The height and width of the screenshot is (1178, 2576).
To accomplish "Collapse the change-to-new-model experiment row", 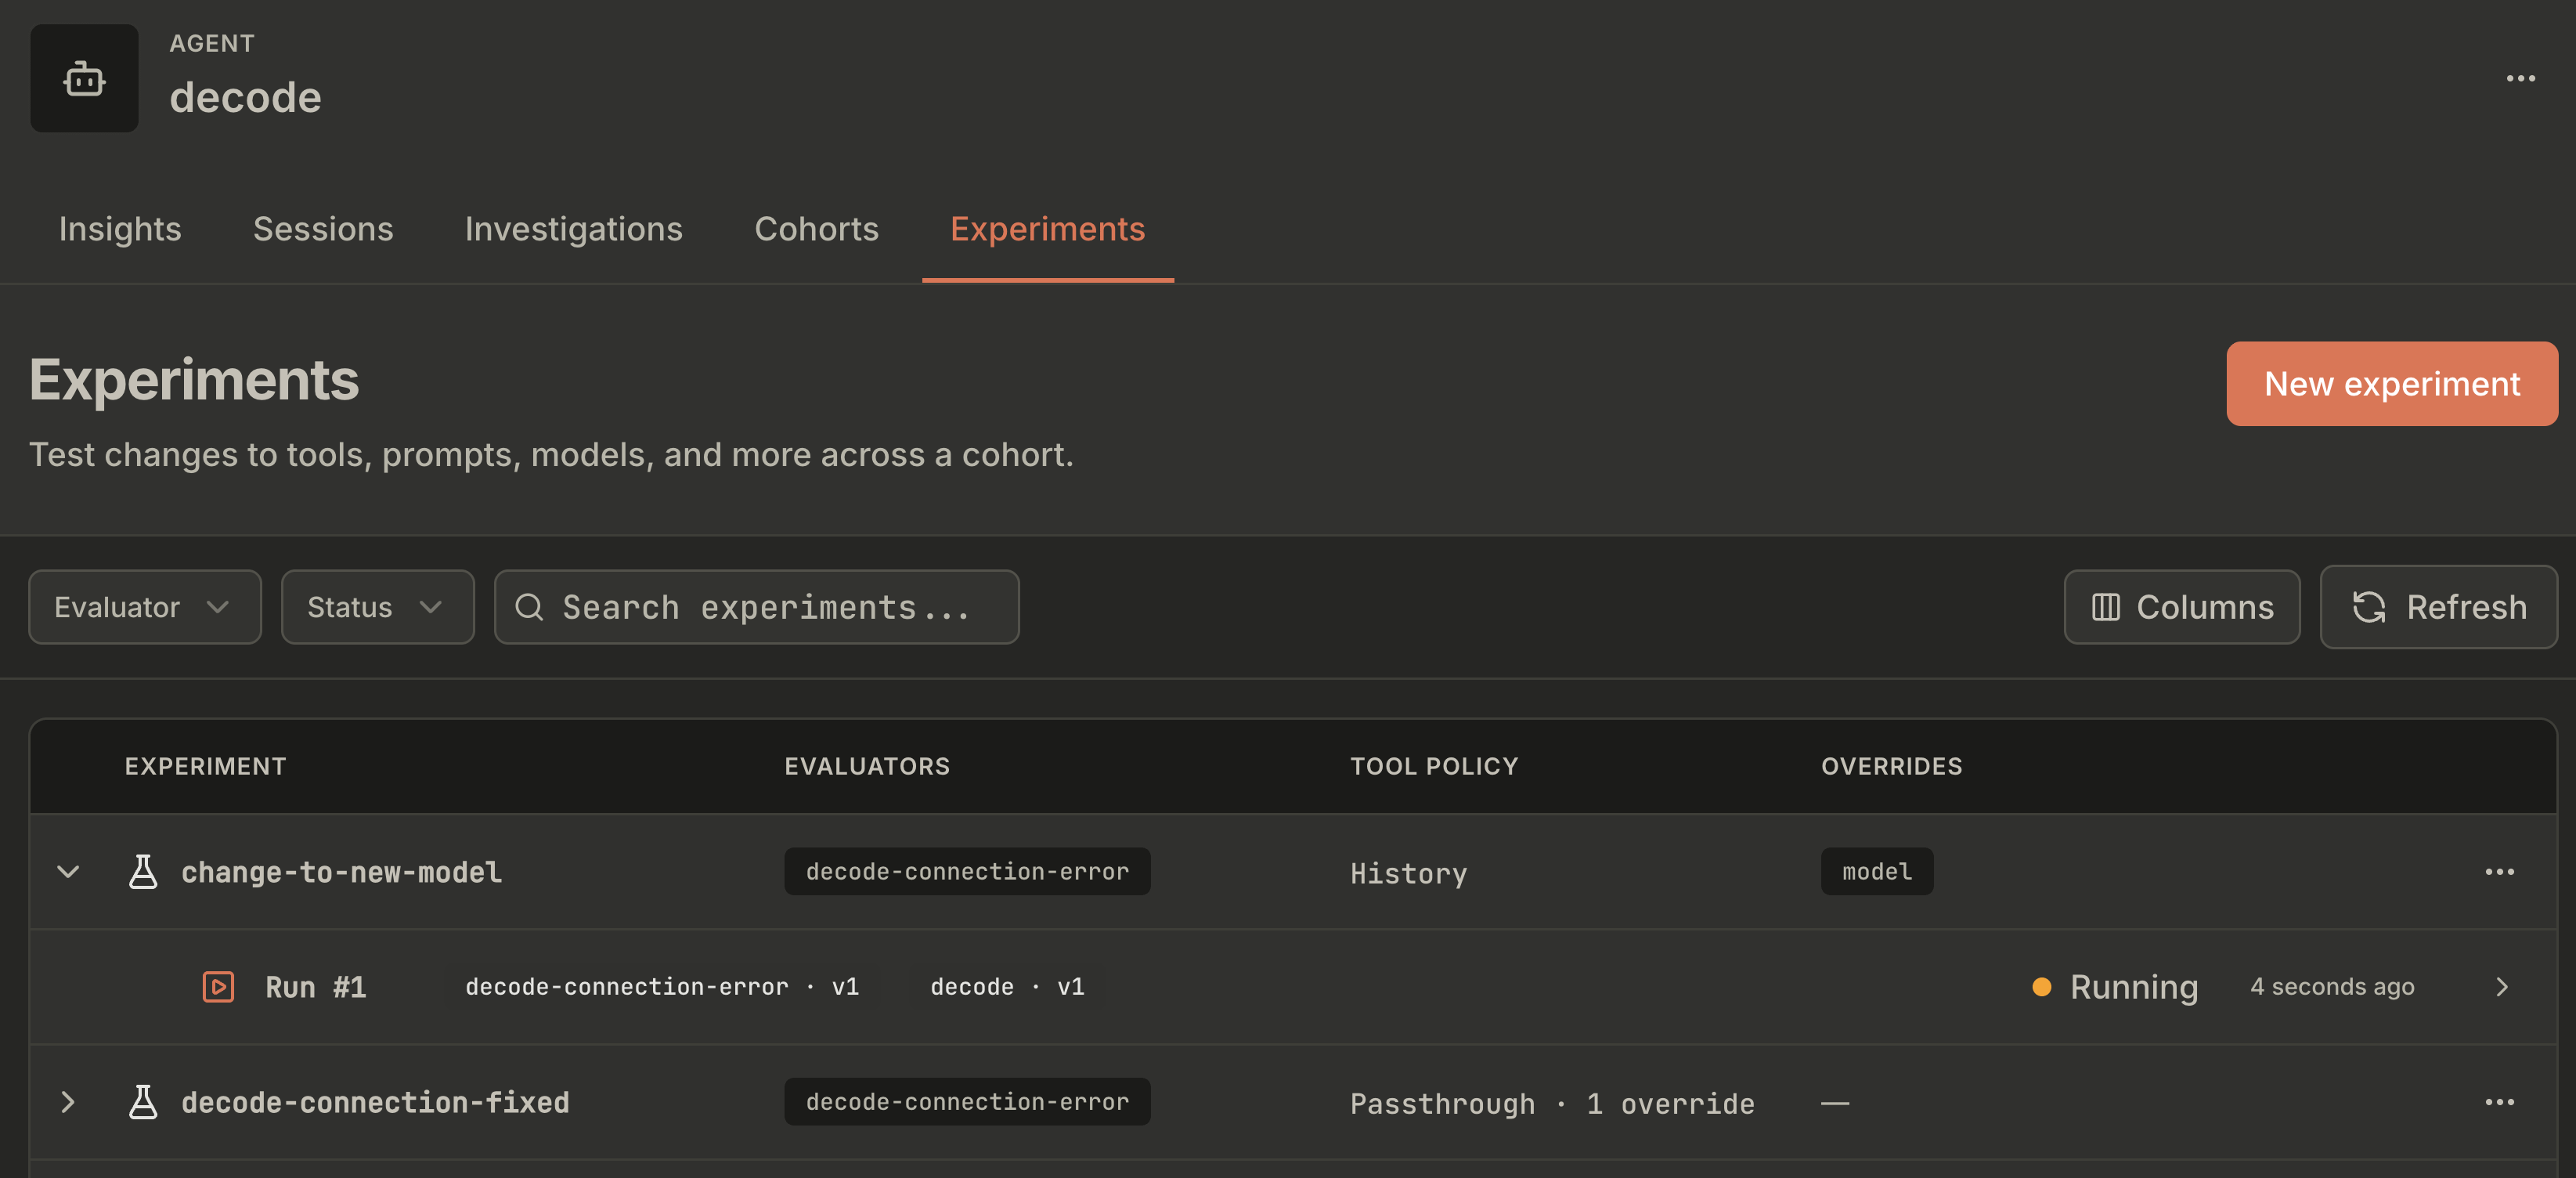I will pyautogui.click(x=68, y=872).
